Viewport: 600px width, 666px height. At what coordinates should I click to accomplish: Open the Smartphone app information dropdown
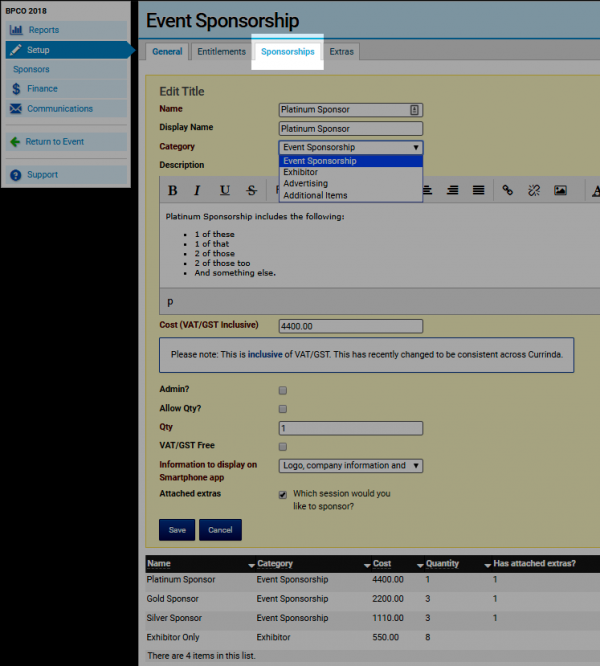coord(351,466)
